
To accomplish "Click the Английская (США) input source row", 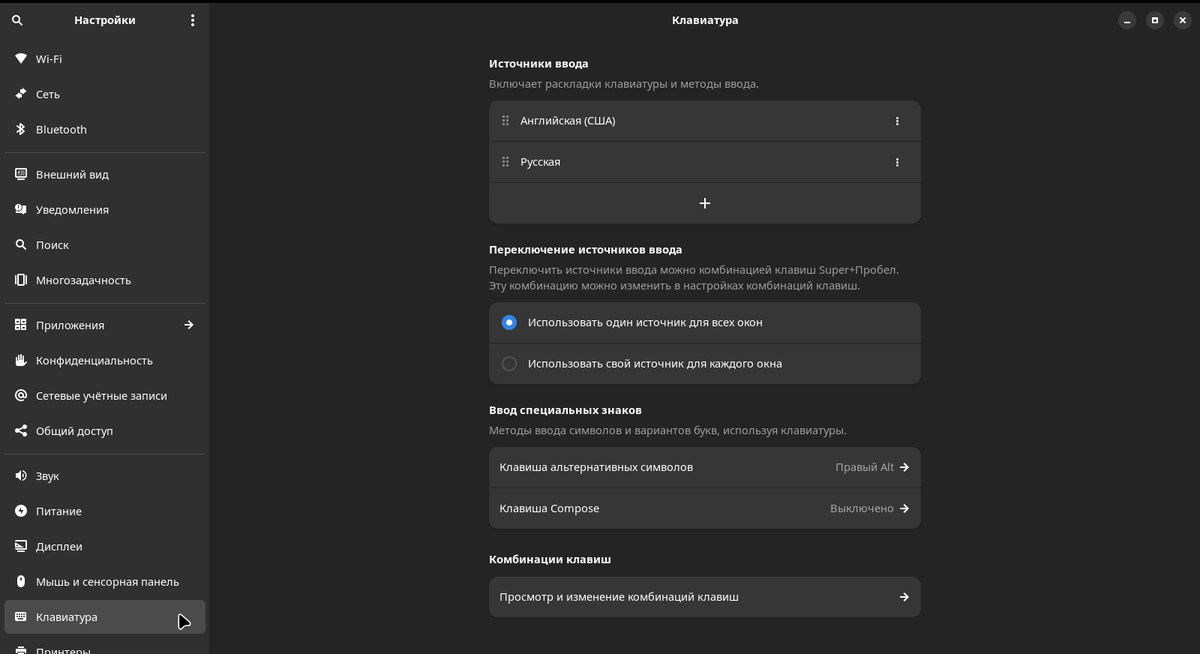I will [680, 121].
